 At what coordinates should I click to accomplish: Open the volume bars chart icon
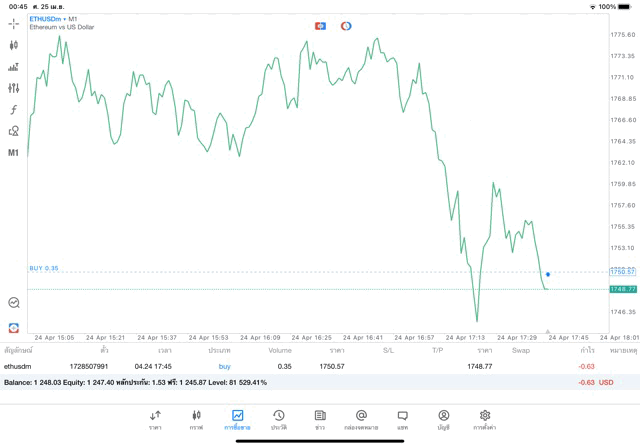click(13, 67)
